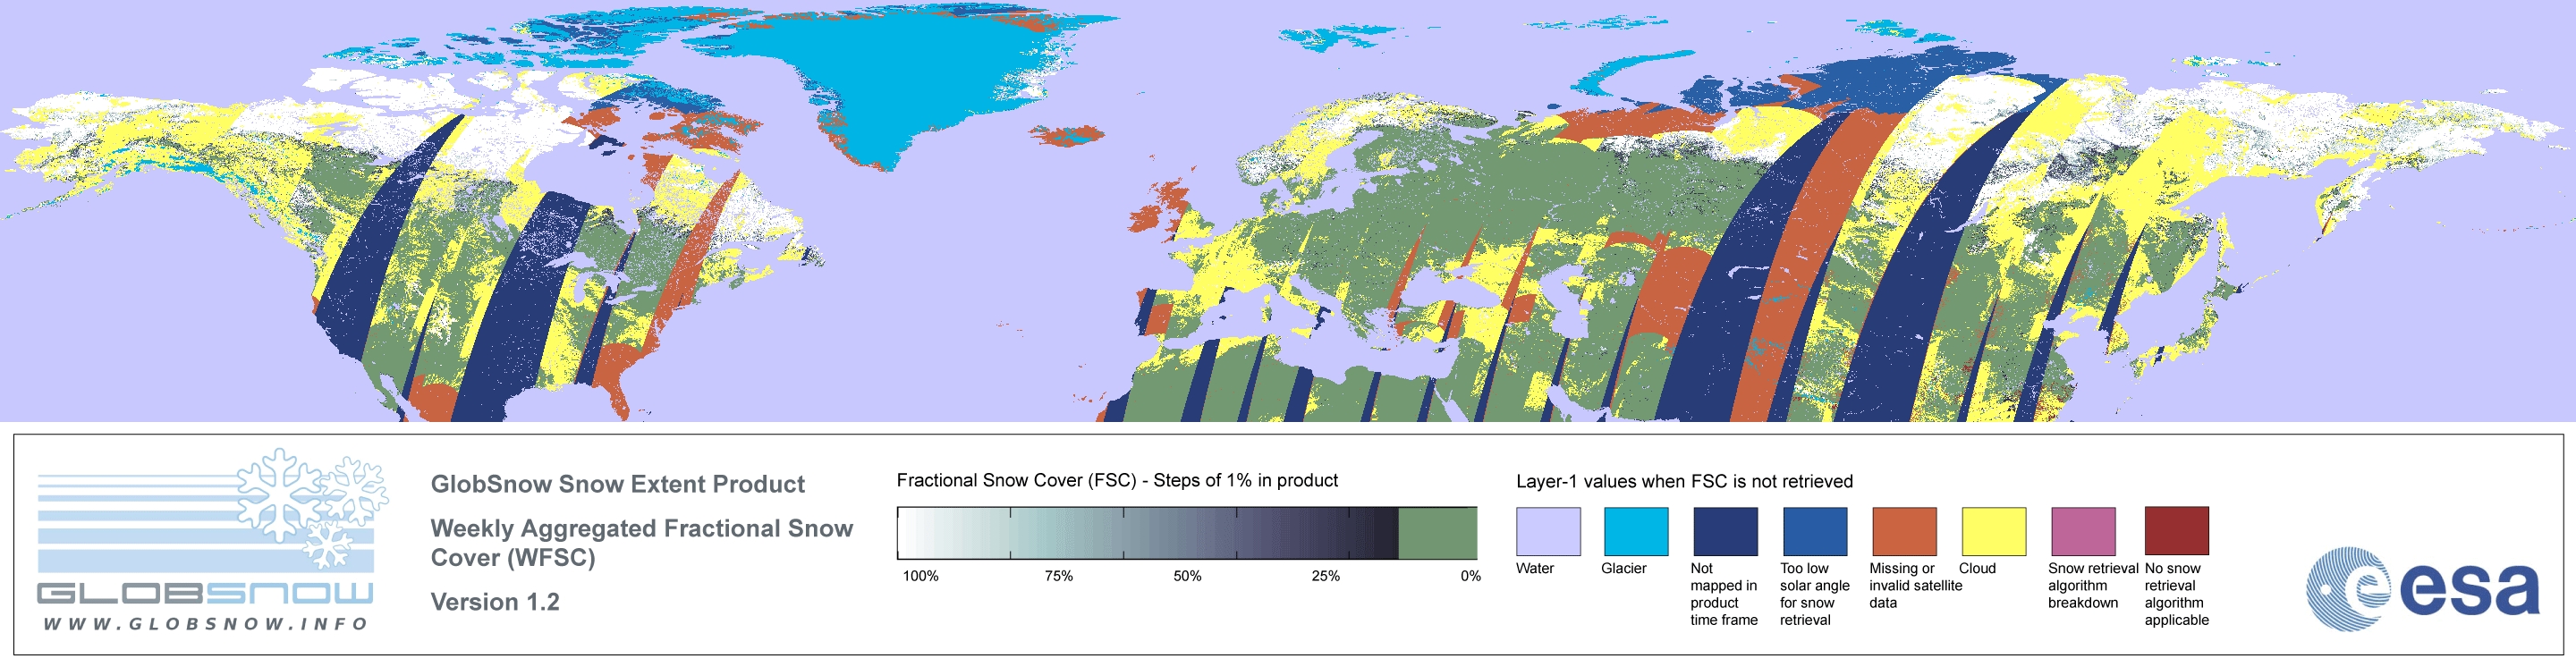
Task: Click the ESA logo
Action: 2423,589
